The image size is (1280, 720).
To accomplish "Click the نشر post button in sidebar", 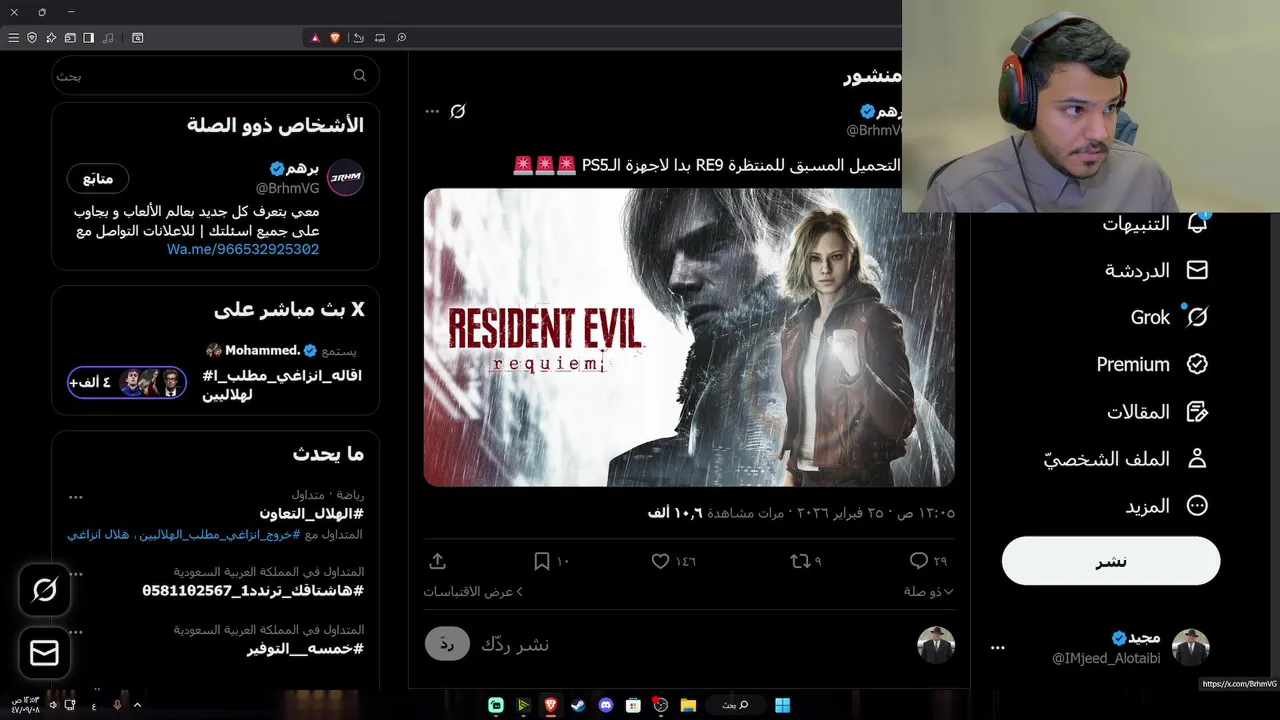I will tap(1111, 561).
